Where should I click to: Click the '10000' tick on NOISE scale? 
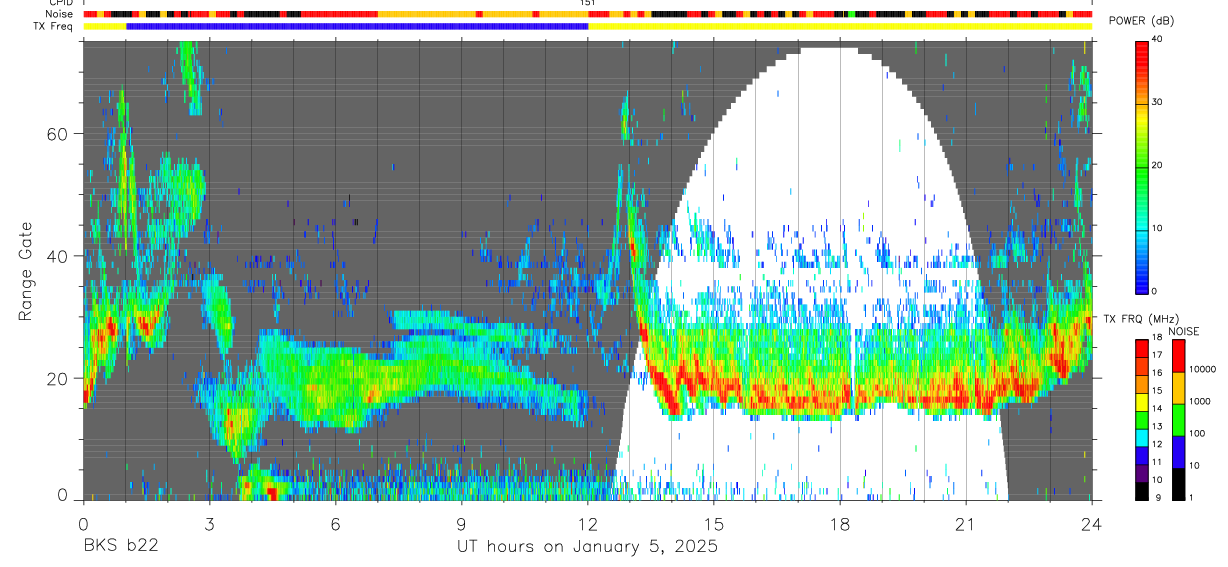(x=1202, y=370)
